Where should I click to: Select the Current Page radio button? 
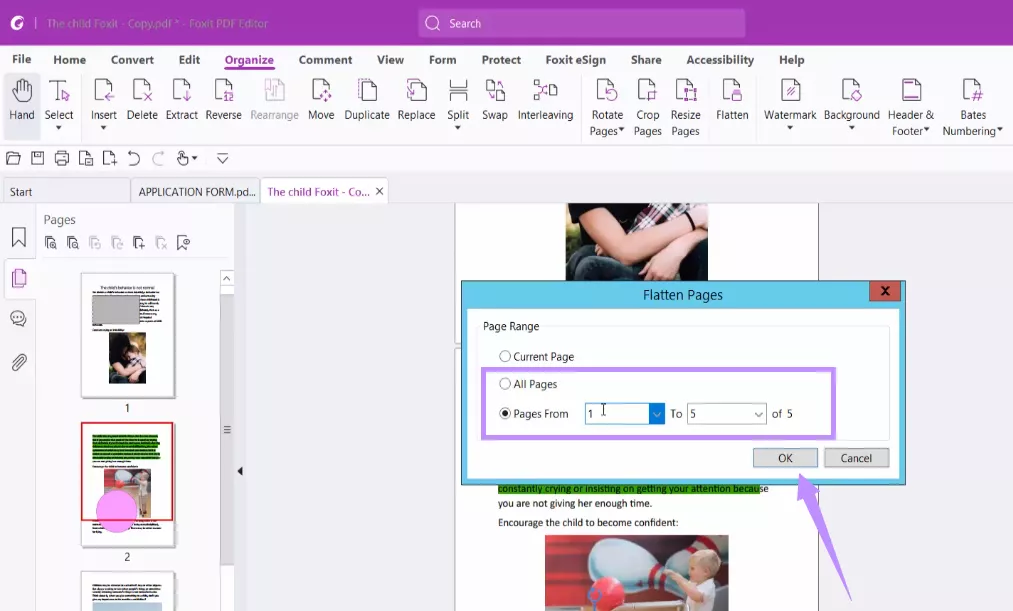(506, 356)
